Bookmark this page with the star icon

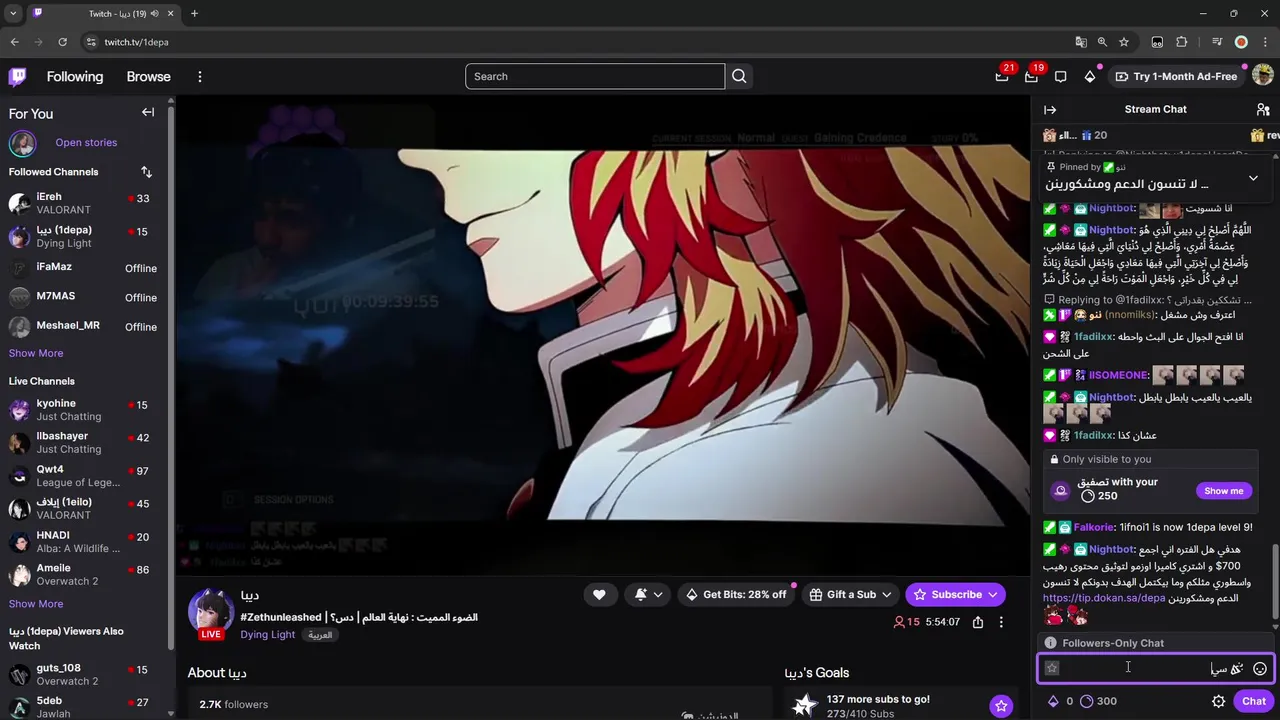coord(1124,42)
